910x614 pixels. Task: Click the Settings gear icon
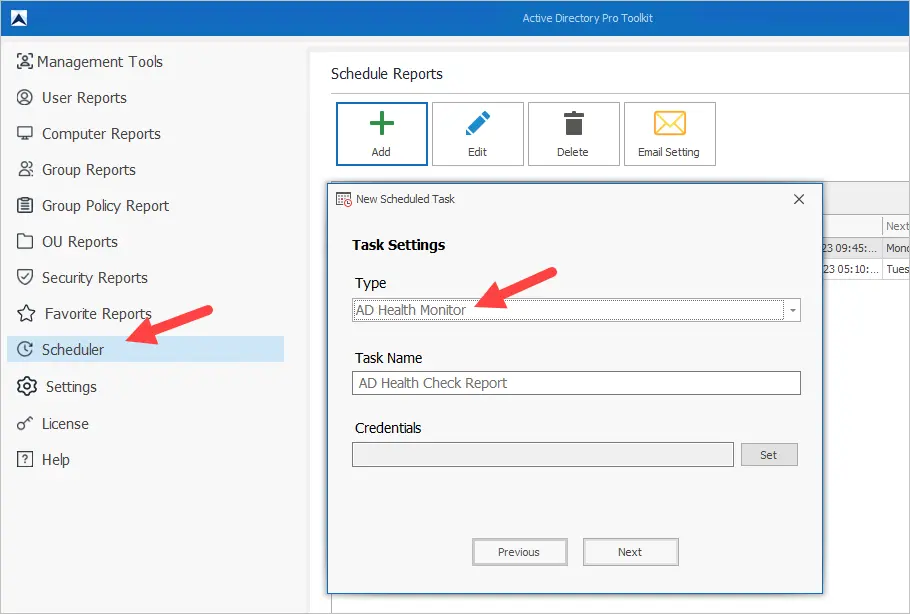[27, 386]
